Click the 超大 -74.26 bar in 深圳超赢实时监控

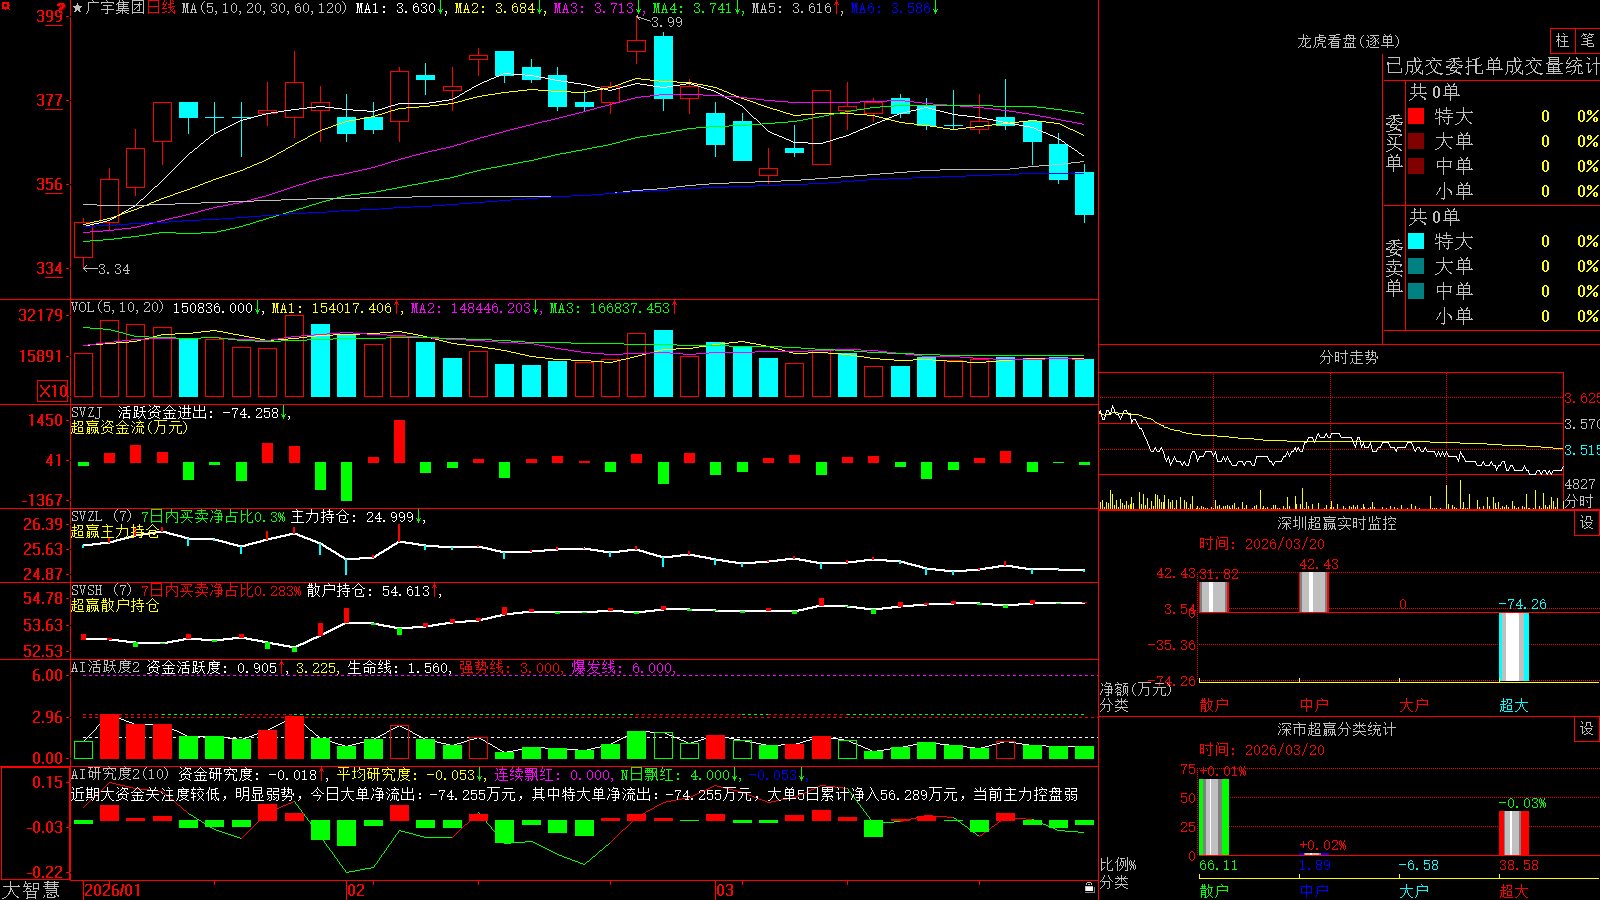pyautogui.click(x=1513, y=647)
